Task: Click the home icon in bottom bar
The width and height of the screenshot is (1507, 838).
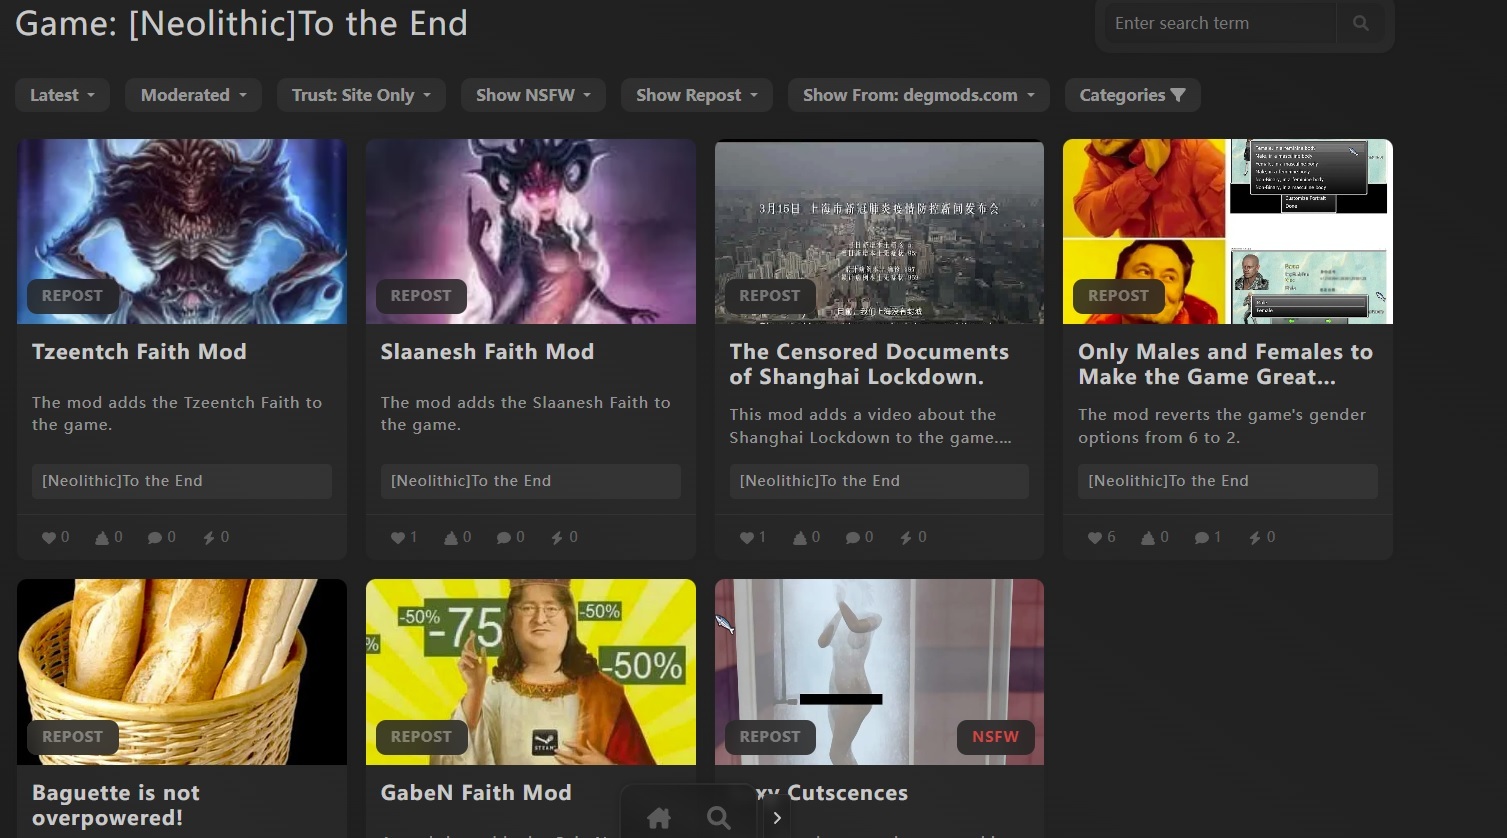Action: [x=659, y=818]
